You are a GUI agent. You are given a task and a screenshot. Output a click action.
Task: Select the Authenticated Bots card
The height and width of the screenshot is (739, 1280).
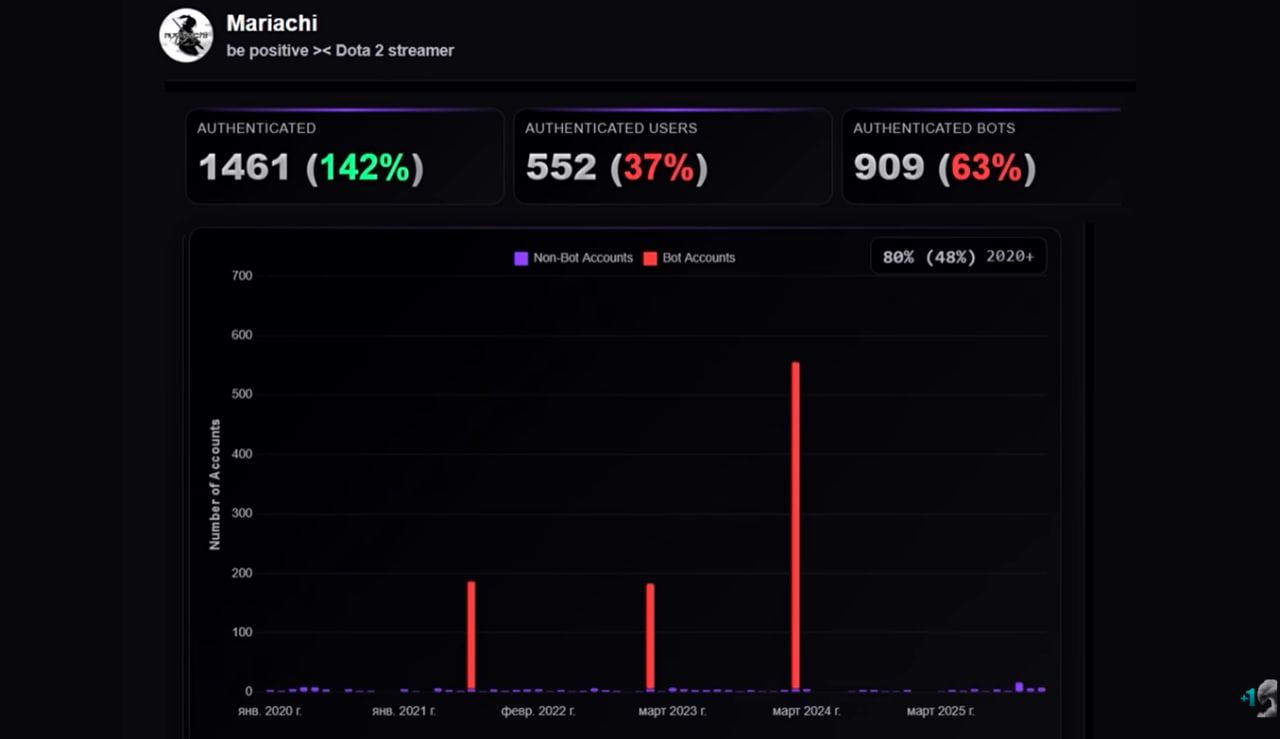coord(980,156)
